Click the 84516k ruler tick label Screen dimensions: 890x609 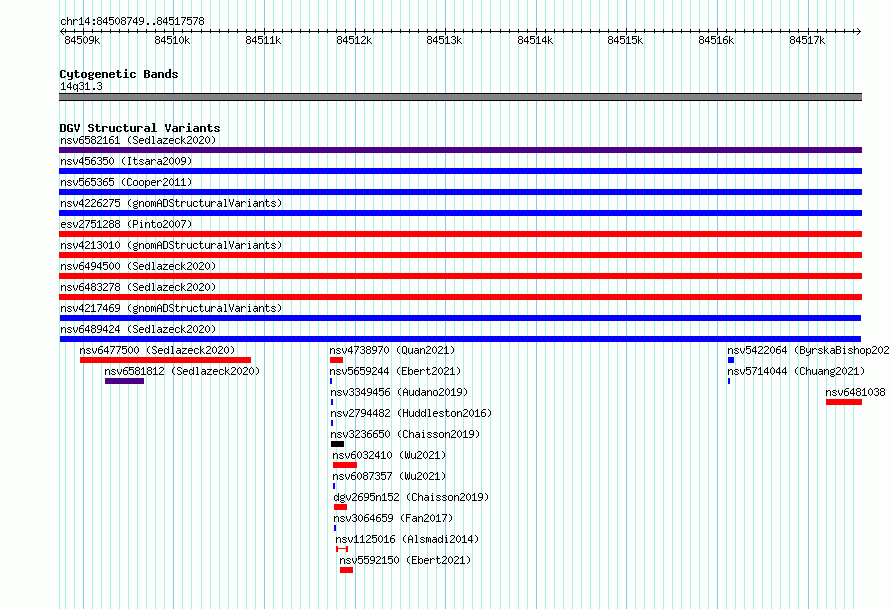click(x=716, y=40)
